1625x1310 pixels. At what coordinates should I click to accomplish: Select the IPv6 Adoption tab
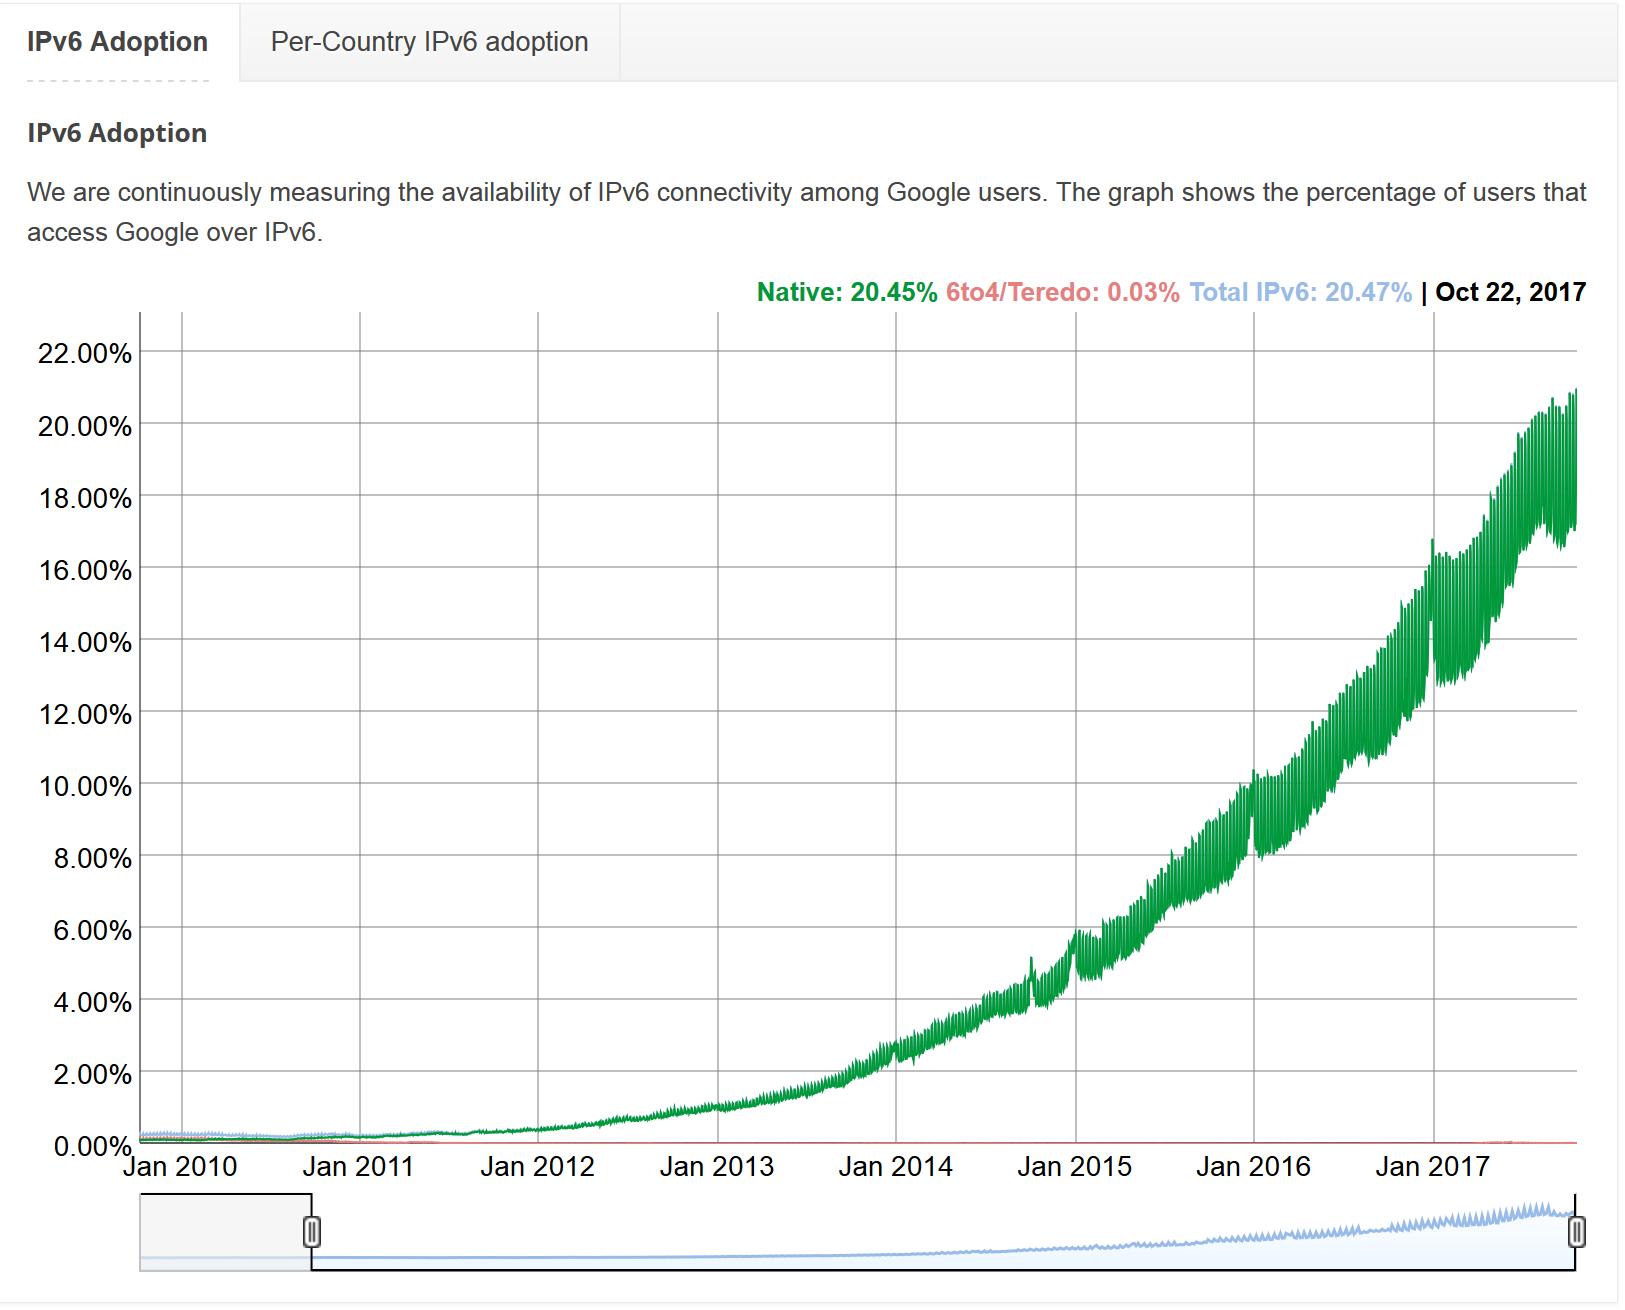[x=118, y=42]
